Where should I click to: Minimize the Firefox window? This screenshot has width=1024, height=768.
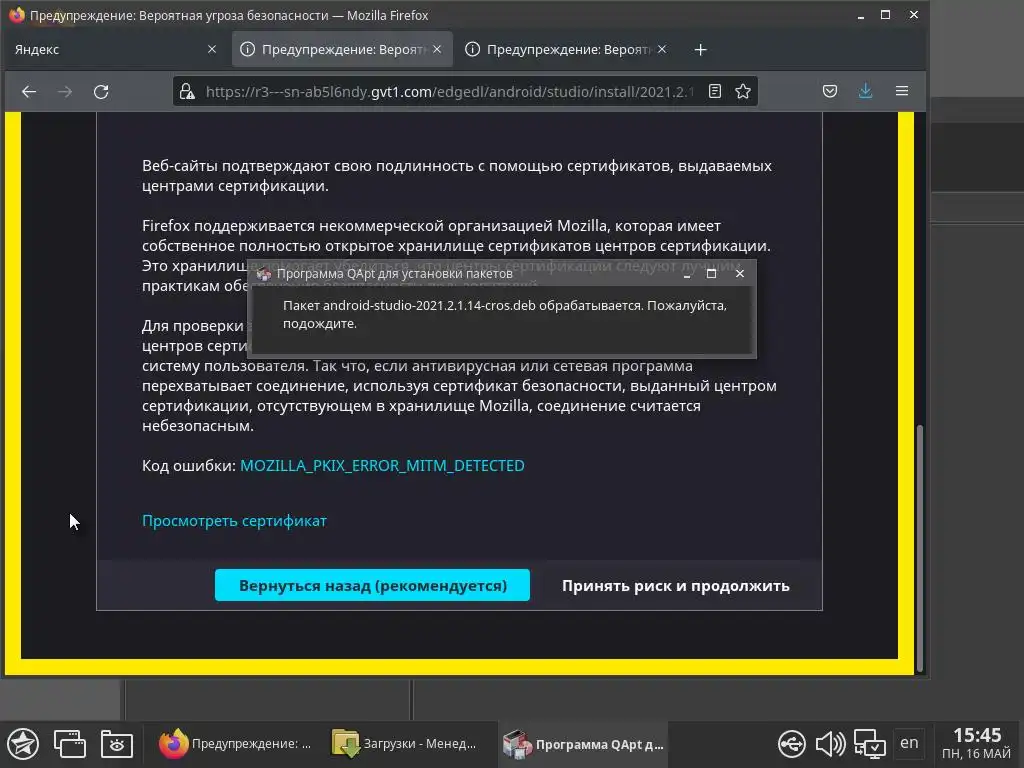tap(861, 15)
